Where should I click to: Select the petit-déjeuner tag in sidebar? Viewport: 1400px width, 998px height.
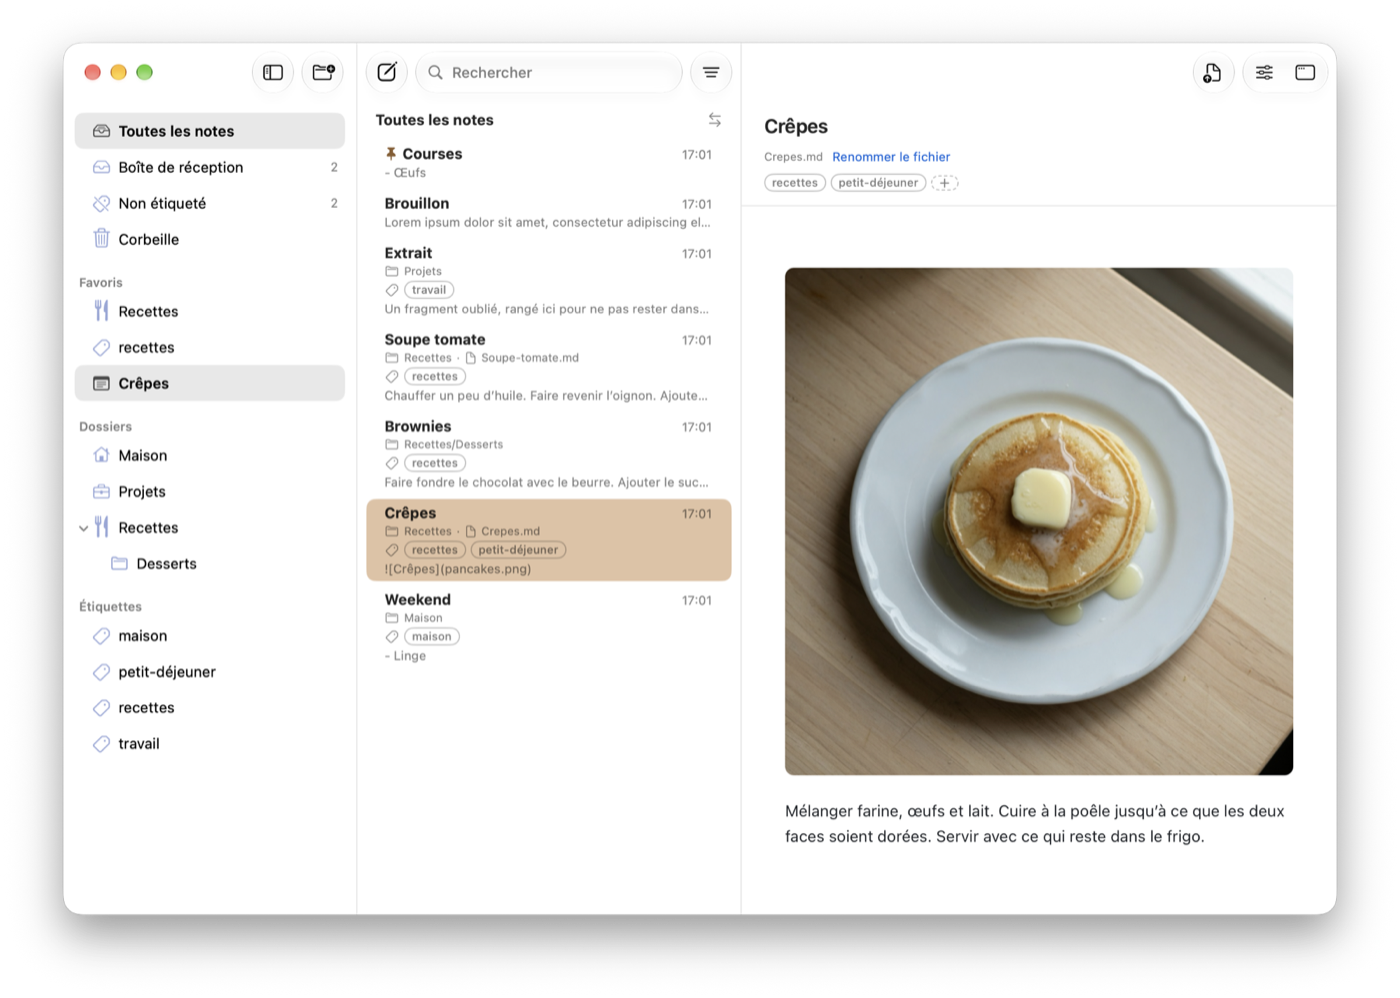210,671
